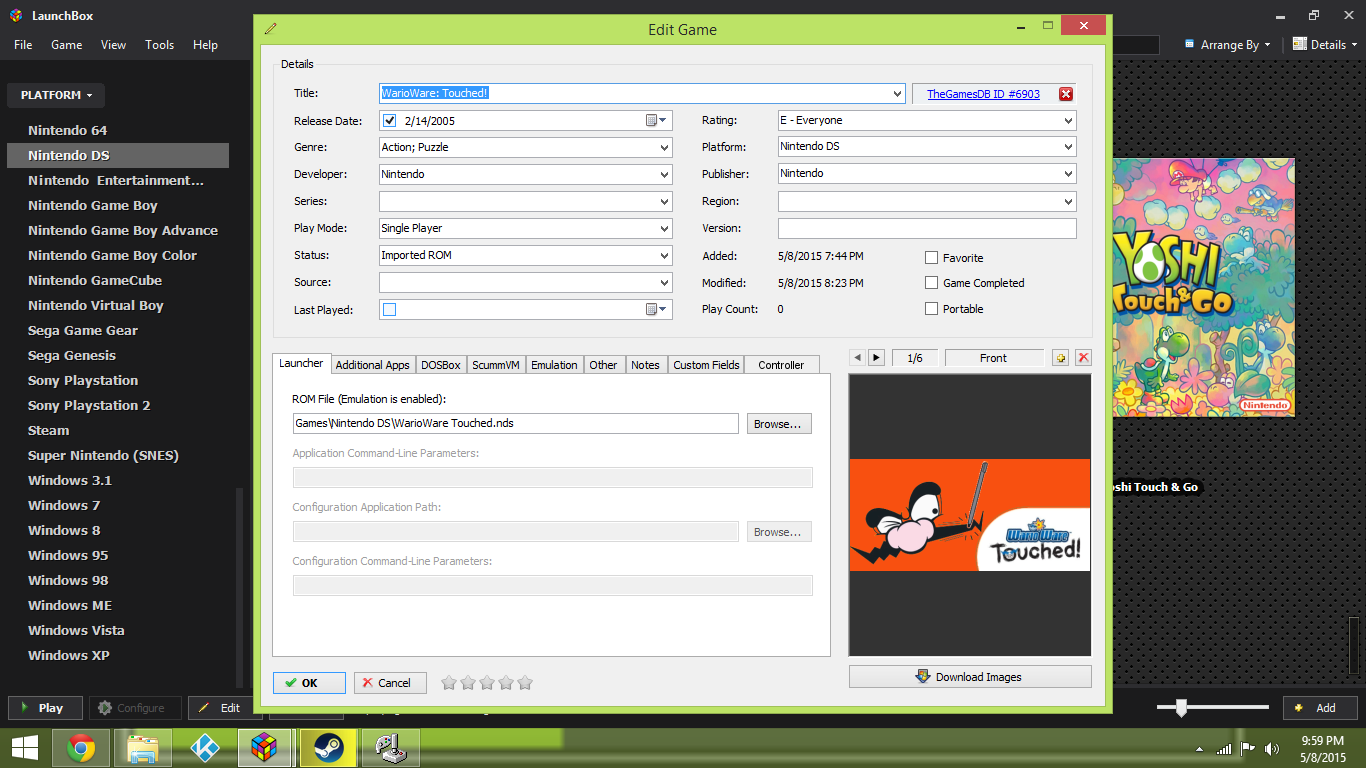
Task: Open the TheGamesDB ID #6903 link
Action: click(985, 93)
